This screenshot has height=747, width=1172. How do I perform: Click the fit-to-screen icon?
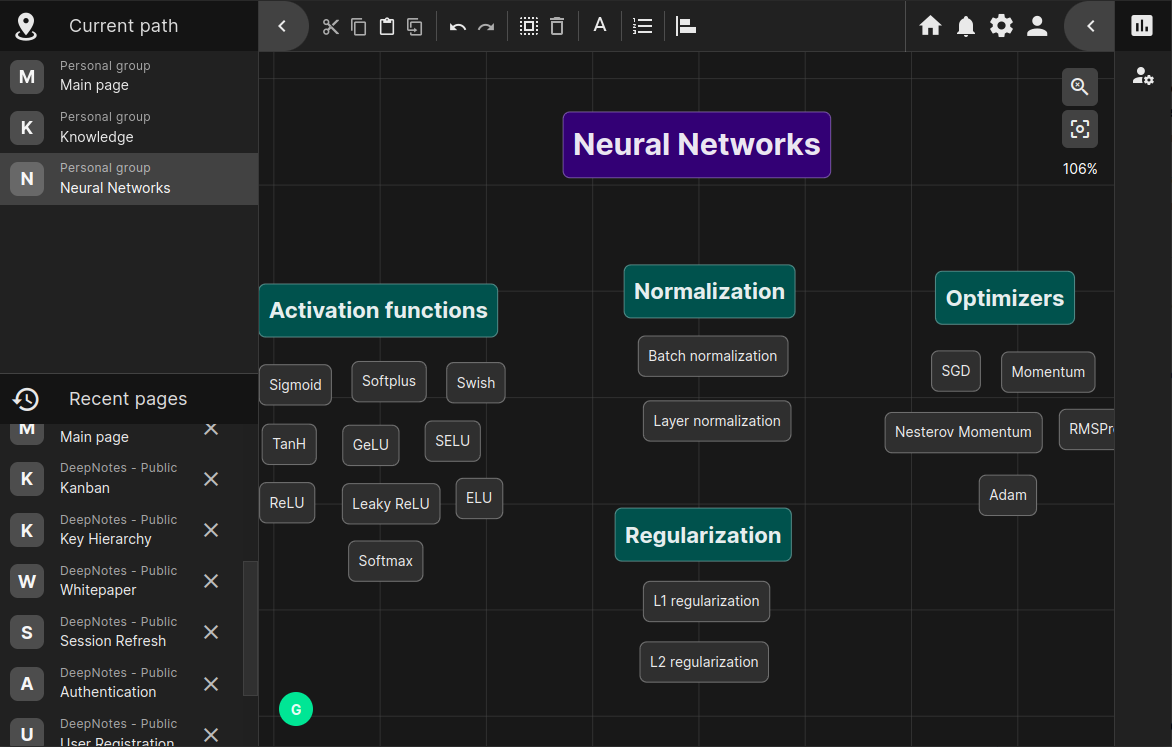pyautogui.click(x=1079, y=129)
